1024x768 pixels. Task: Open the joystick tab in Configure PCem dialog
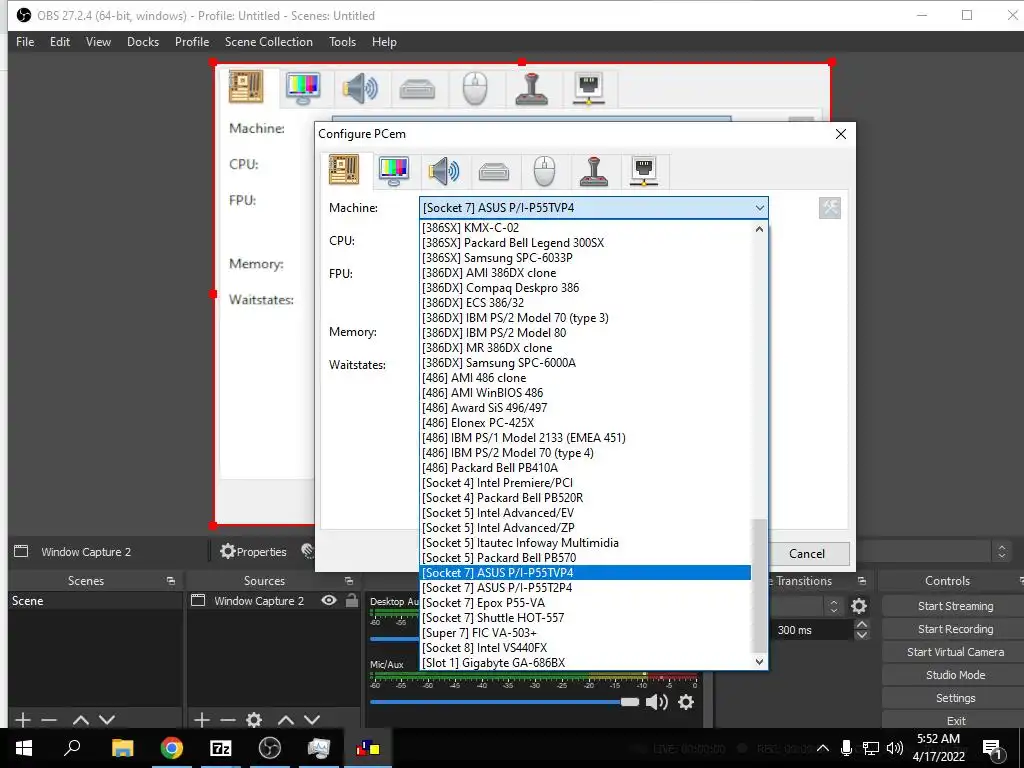594,171
